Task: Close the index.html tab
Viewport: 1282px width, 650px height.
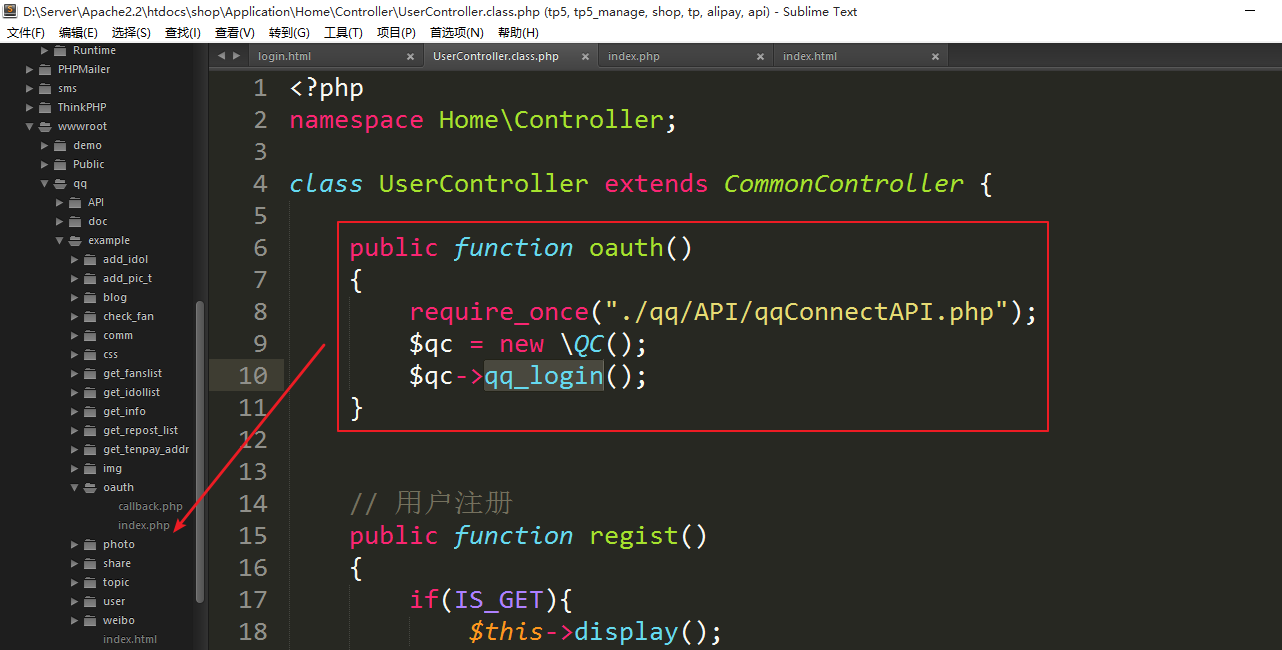Action: [x=935, y=57]
